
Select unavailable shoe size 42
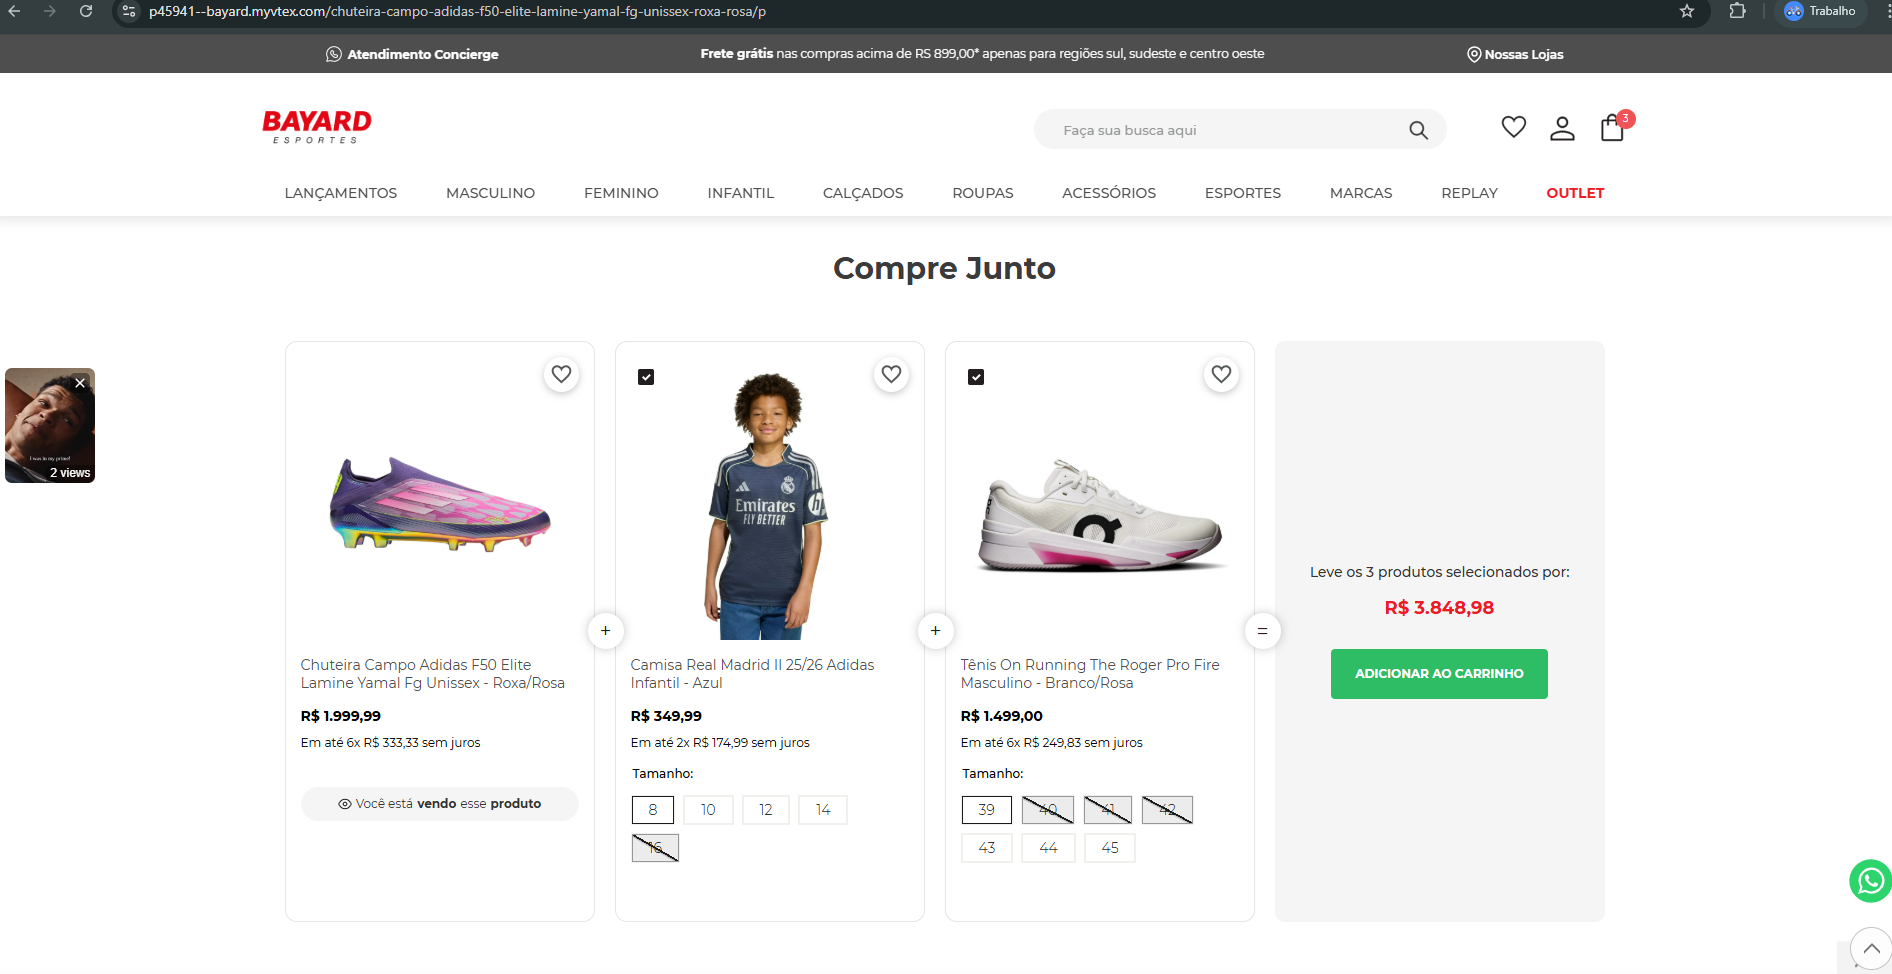pos(1167,810)
